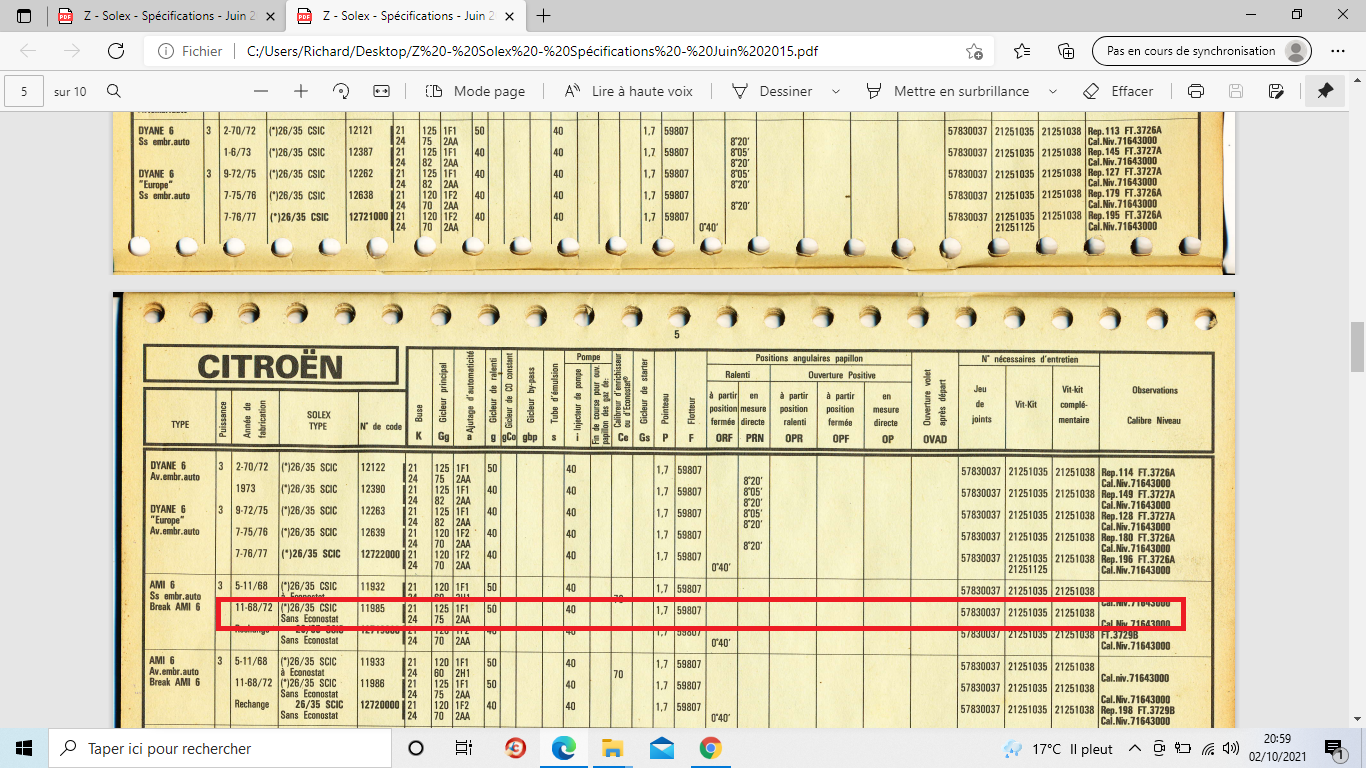Viewport: 1366px width, 768px height.
Task: Open the Collections icon in Edge
Action: [1066, 51]
